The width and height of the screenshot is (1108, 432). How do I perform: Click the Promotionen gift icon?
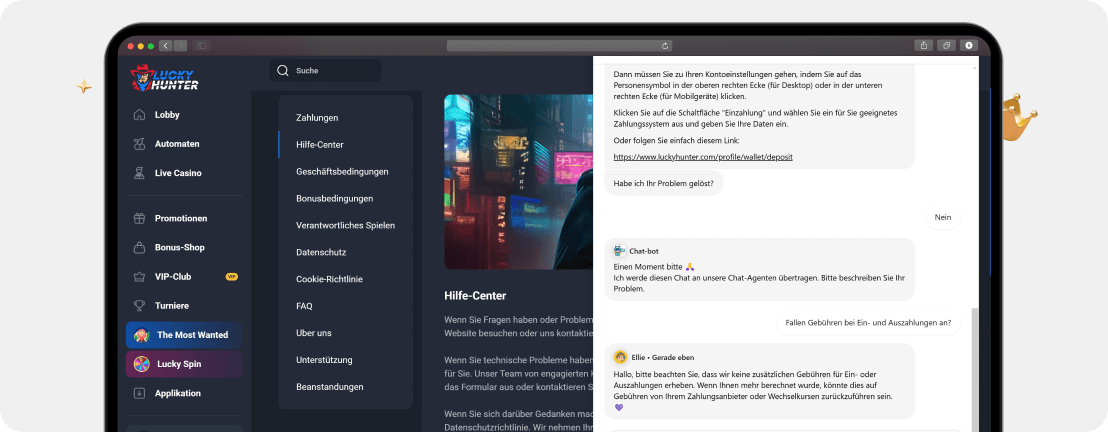click(139, 219)
